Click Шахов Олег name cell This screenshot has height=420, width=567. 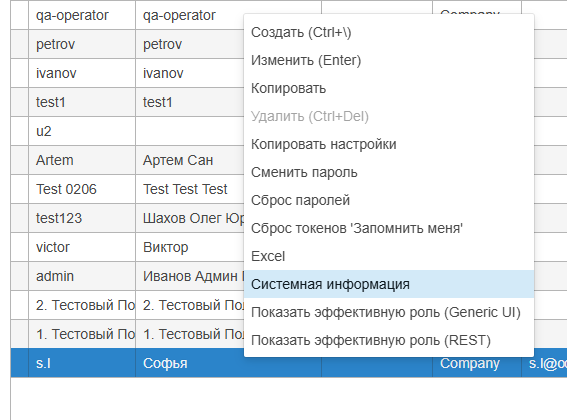(190, 218)
